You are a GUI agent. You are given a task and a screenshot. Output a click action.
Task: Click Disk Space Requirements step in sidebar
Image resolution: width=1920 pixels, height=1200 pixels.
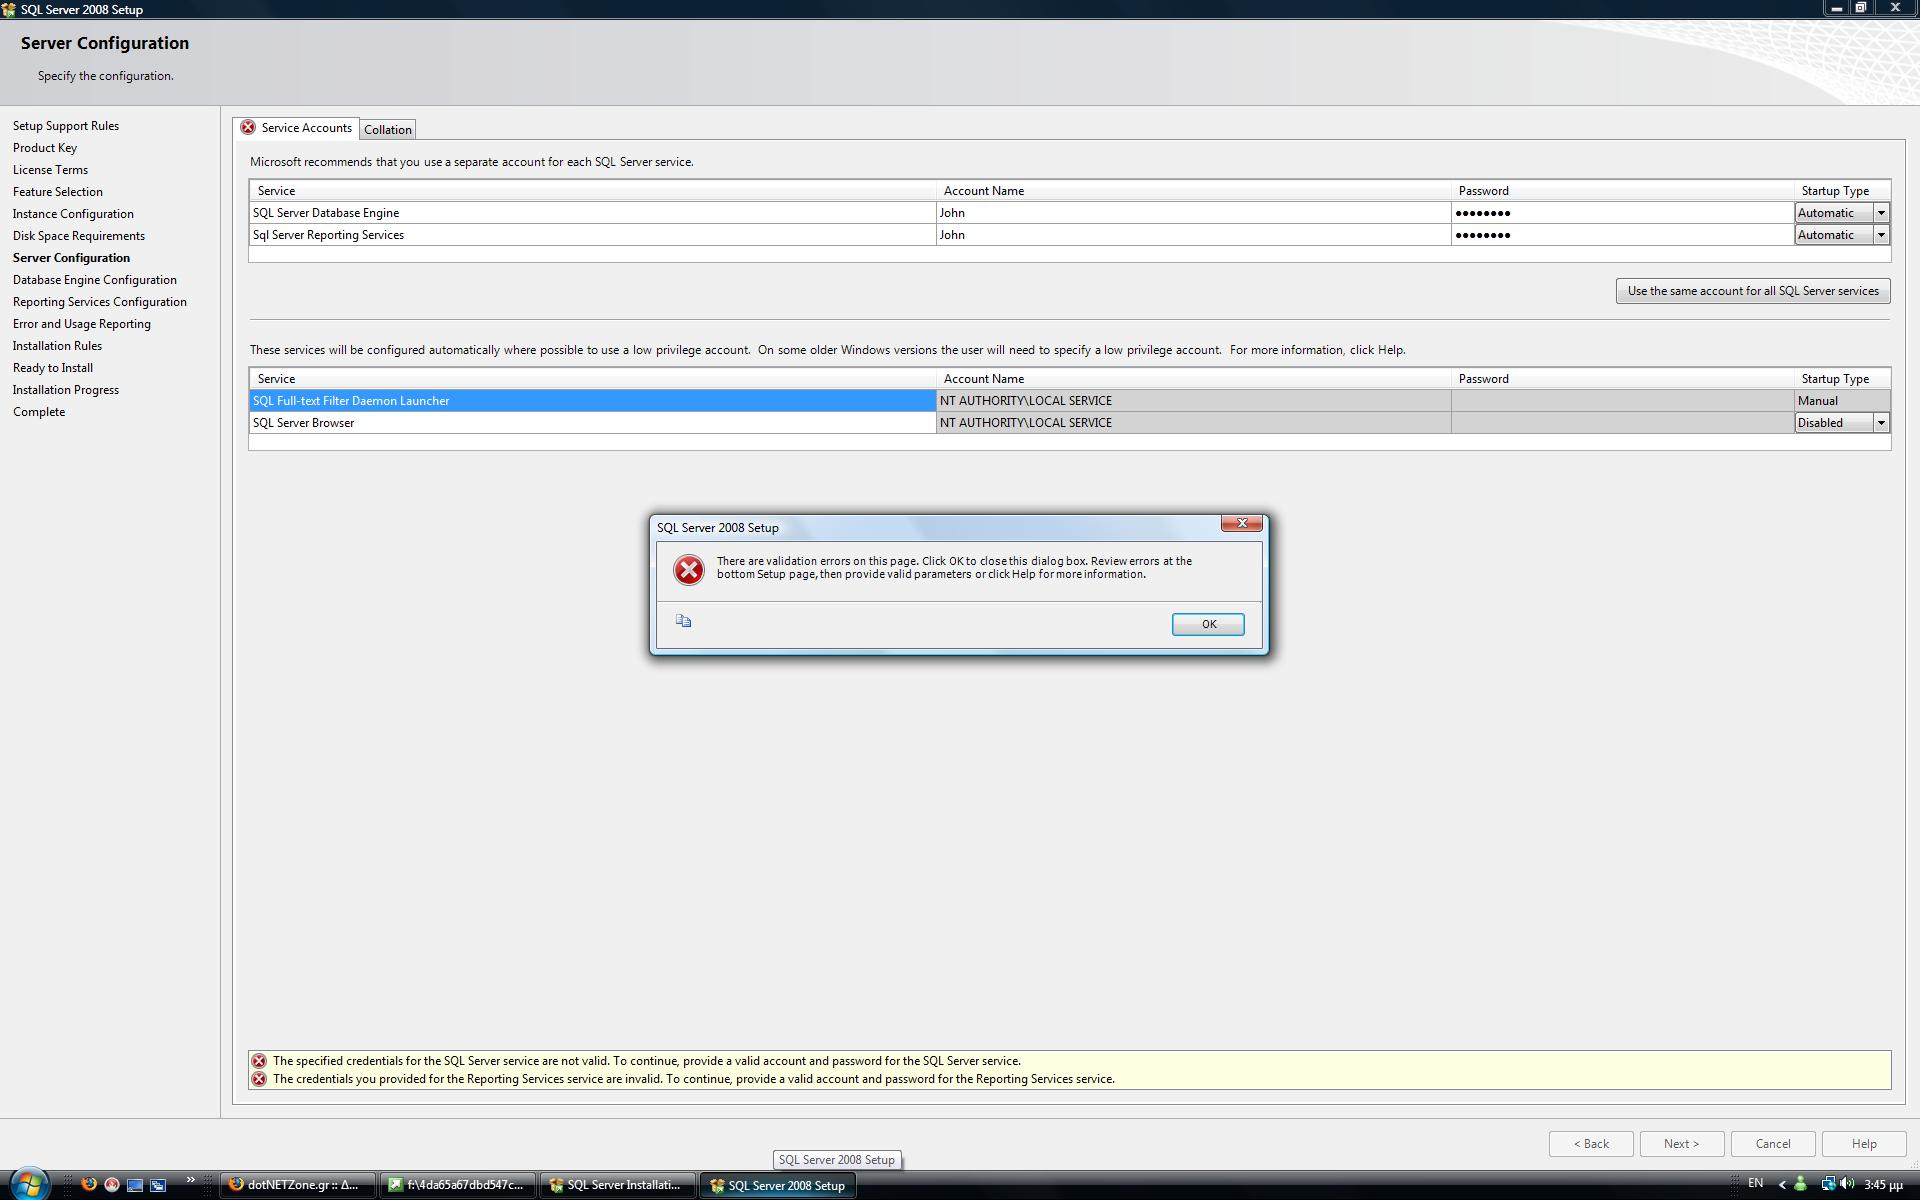point(79,236)
